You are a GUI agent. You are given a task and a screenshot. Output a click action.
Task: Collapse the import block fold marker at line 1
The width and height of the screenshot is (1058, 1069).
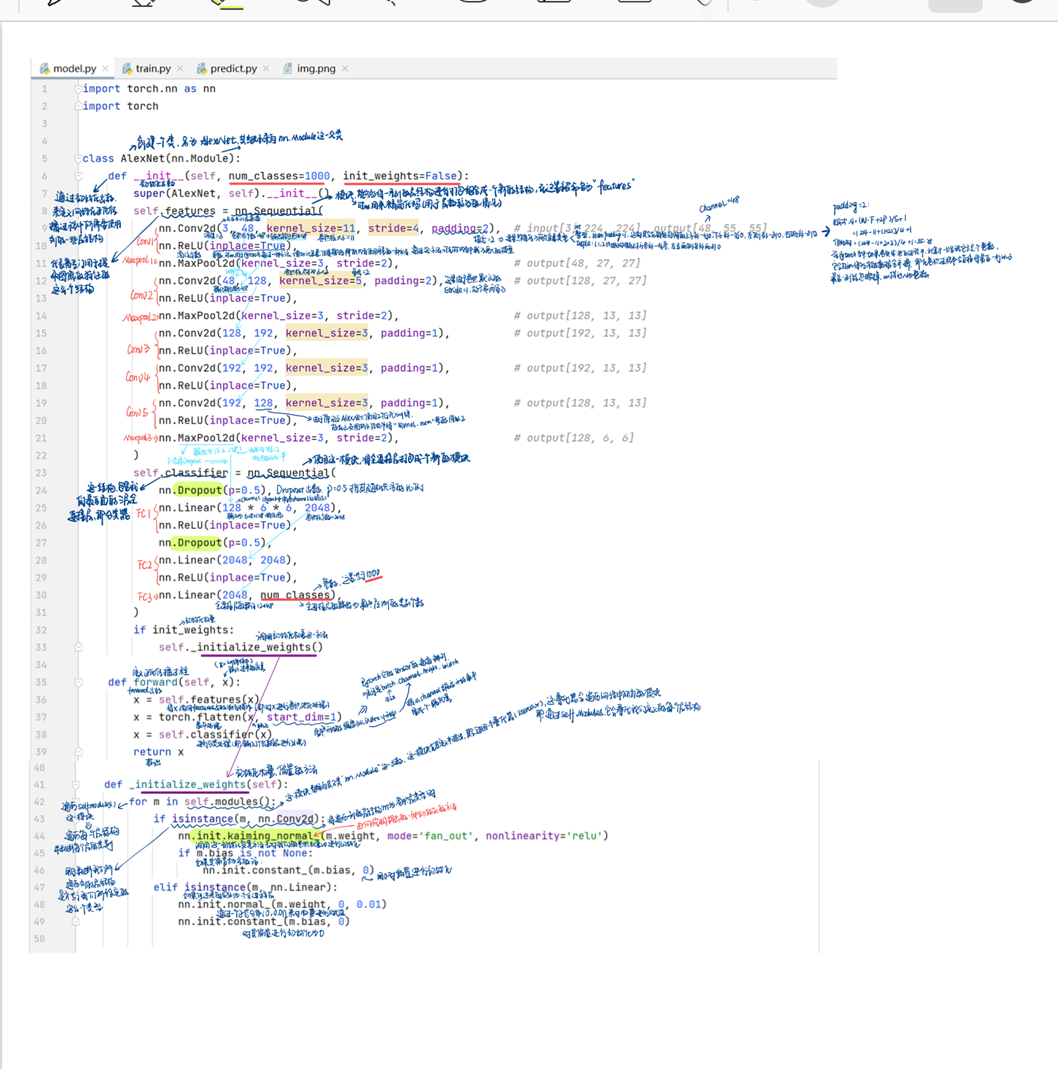pyautogui.click(x=78, y=89)
